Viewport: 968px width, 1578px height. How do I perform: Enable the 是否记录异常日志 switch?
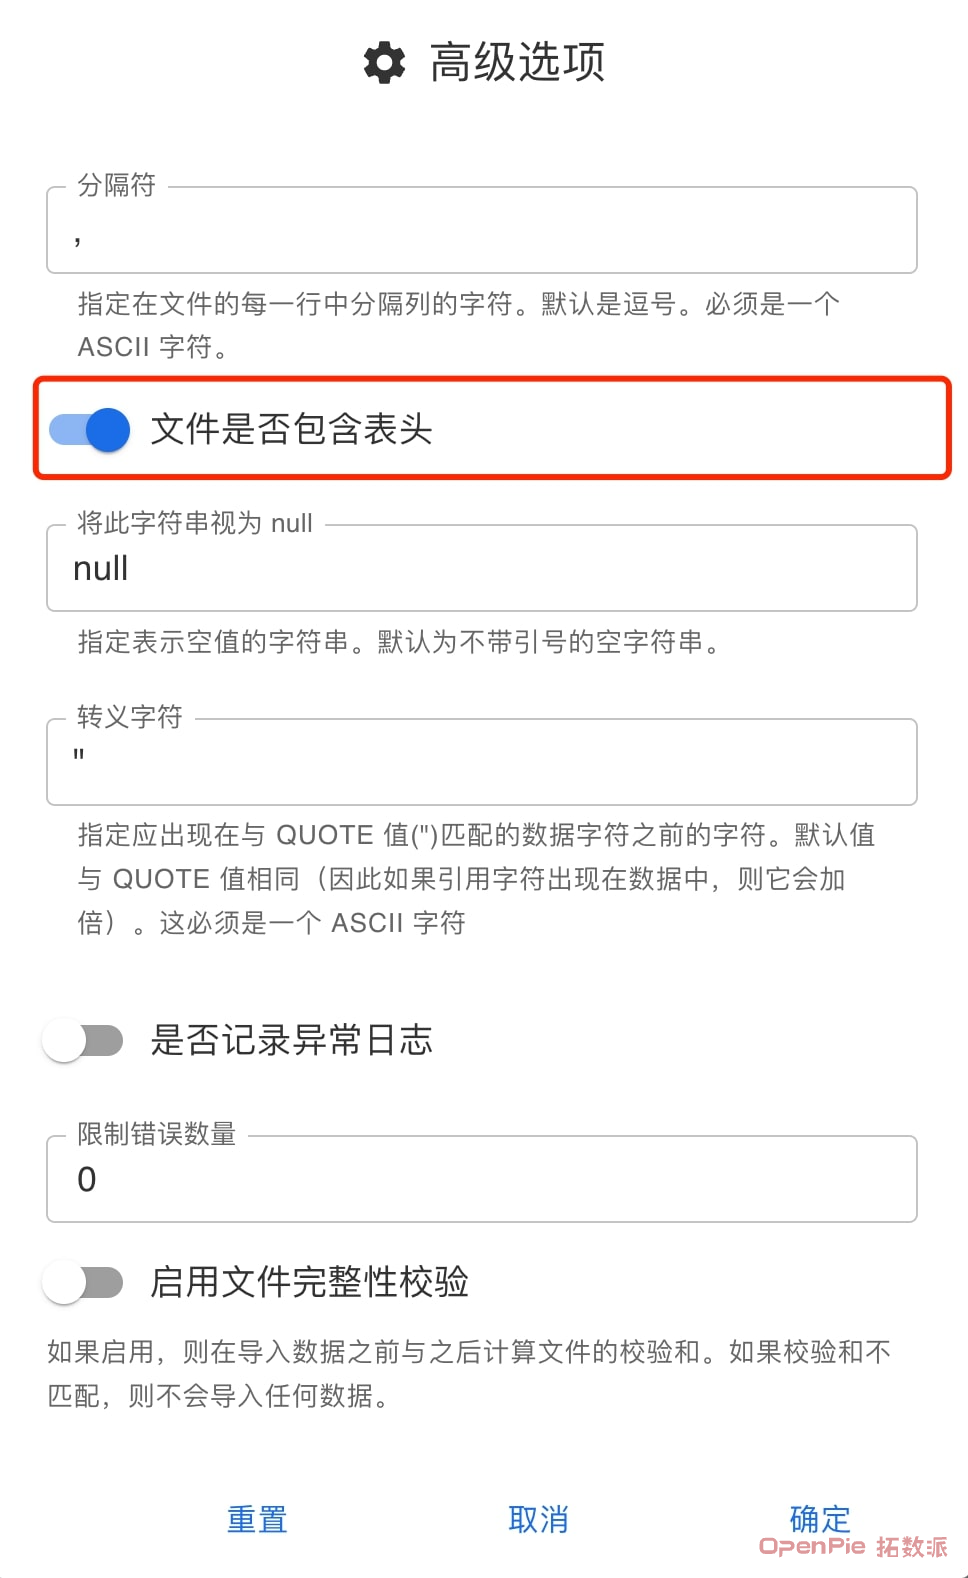coord(83,1040)
